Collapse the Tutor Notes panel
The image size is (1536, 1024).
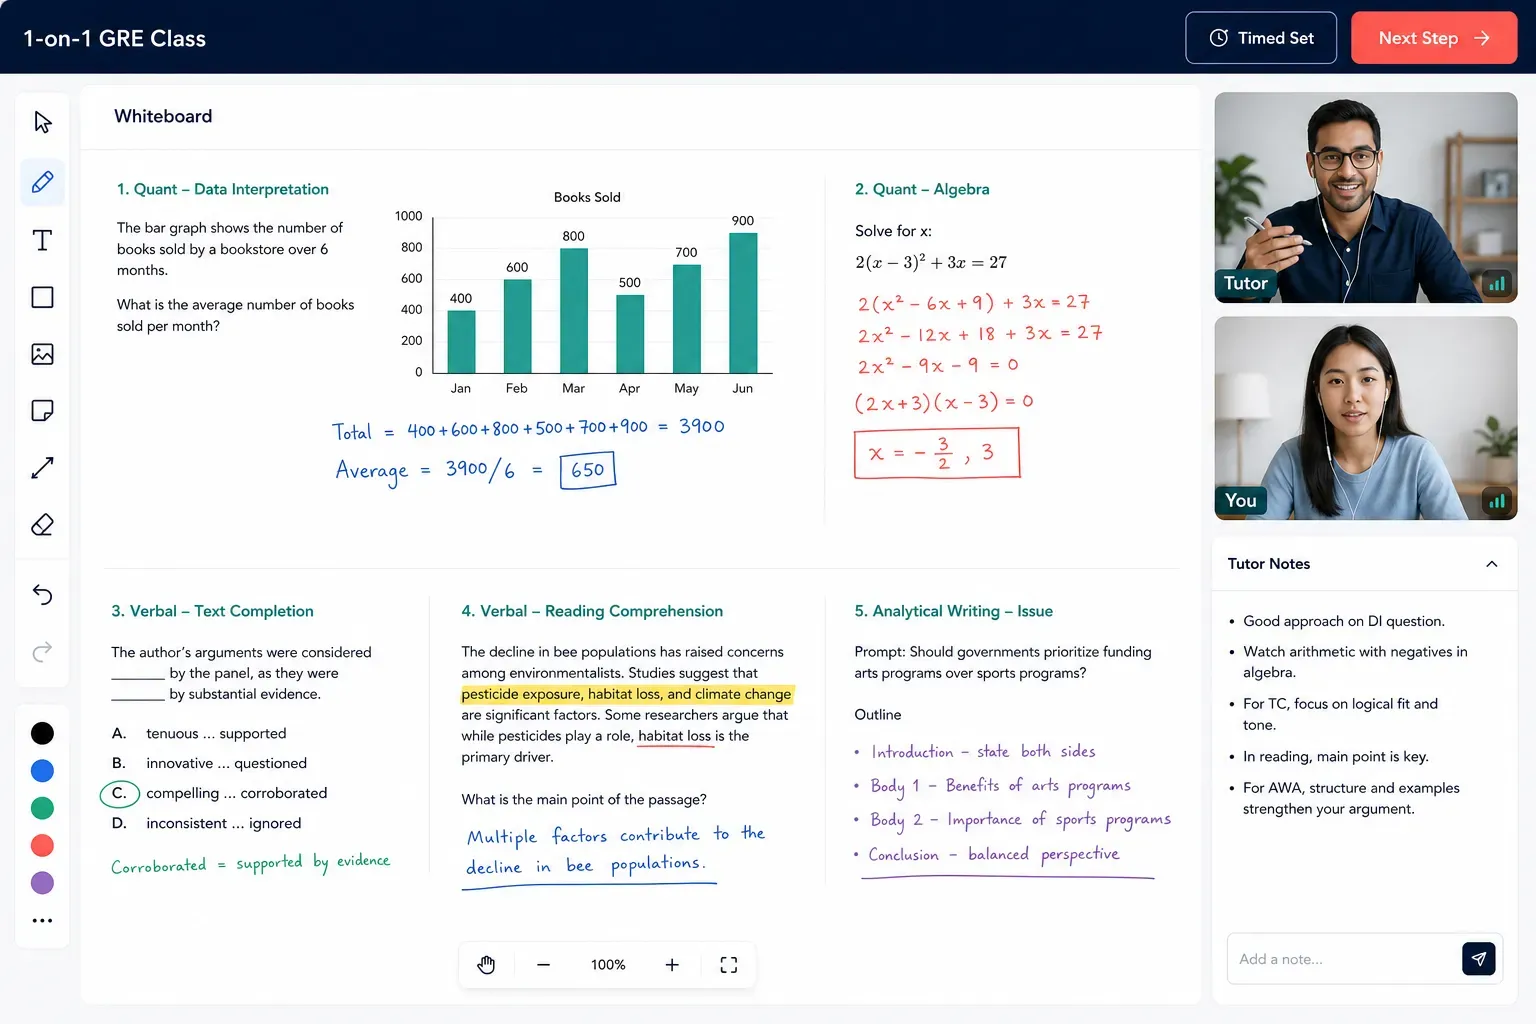coord(1491,564)
